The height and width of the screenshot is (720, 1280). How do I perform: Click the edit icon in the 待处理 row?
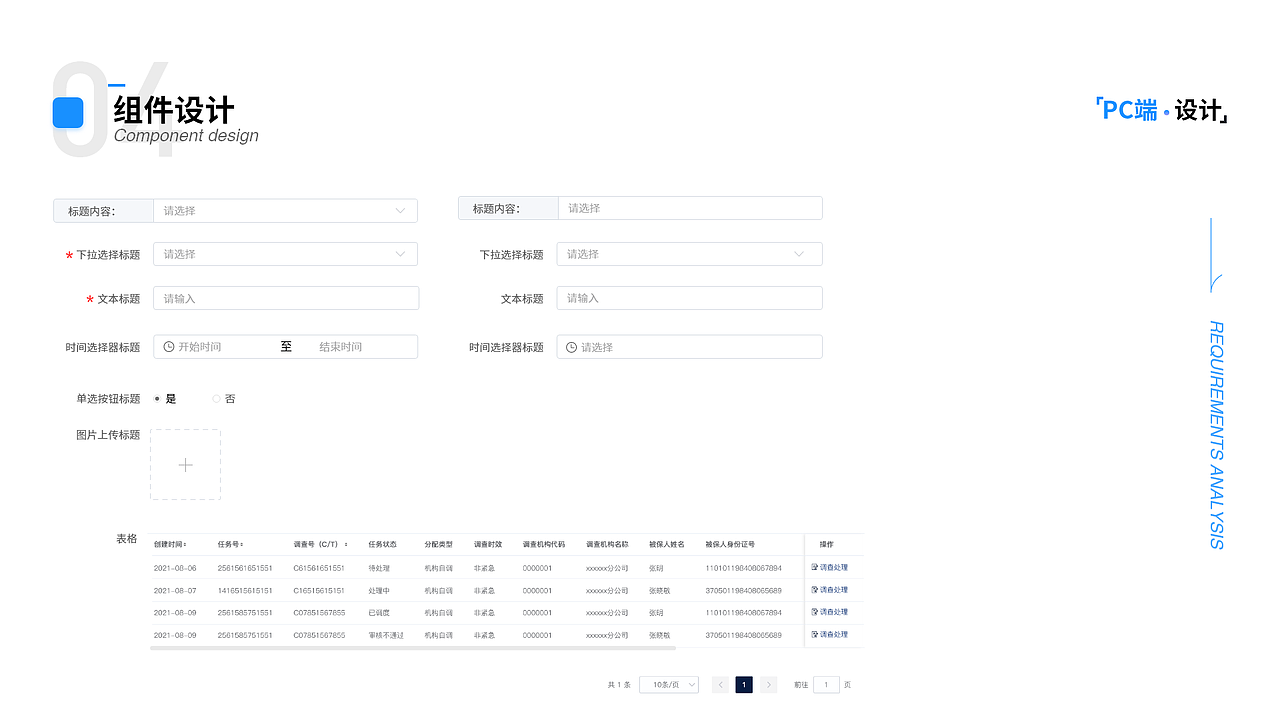tap(815, 567)
